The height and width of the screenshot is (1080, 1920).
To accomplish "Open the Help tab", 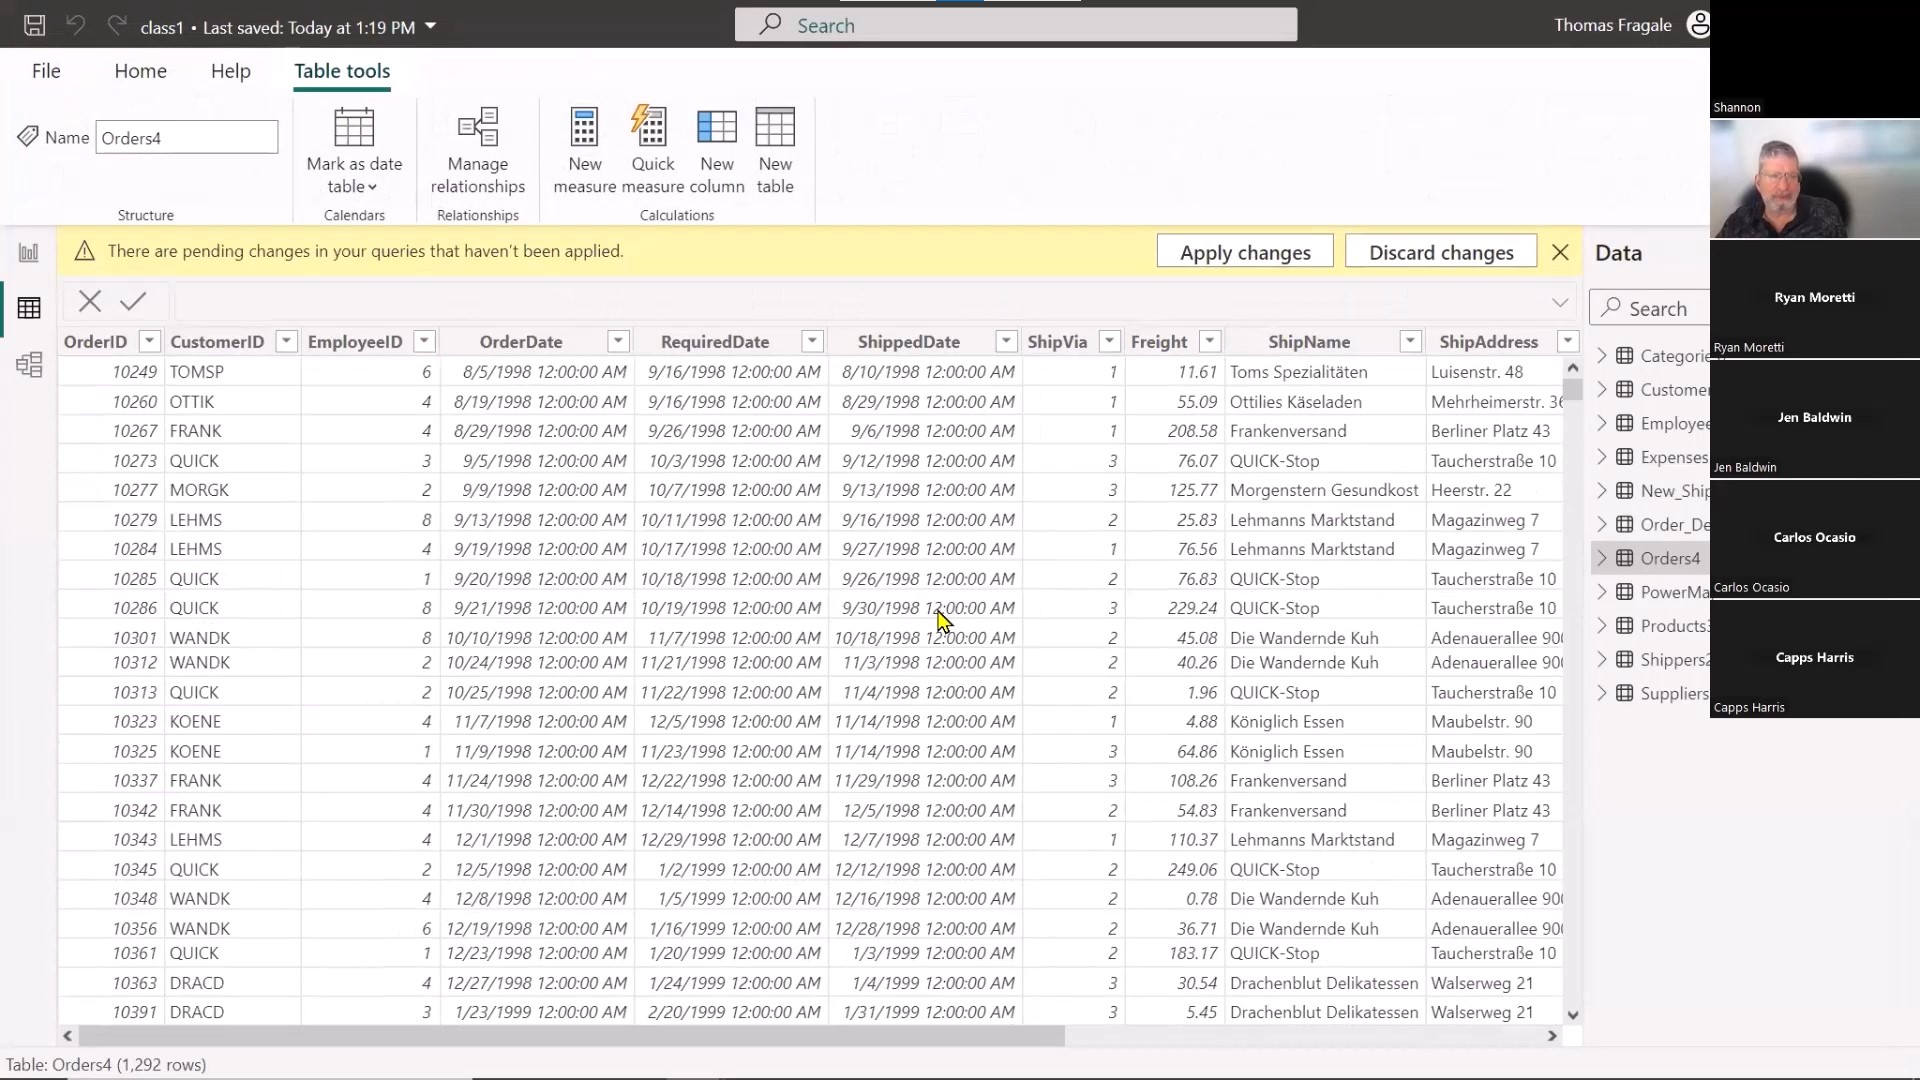I will [x=230, y=71].
